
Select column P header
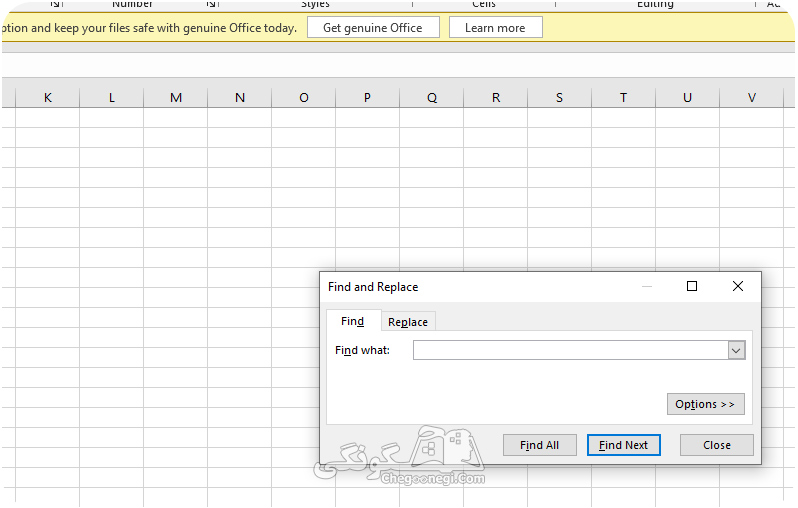[x=367, y=97]
